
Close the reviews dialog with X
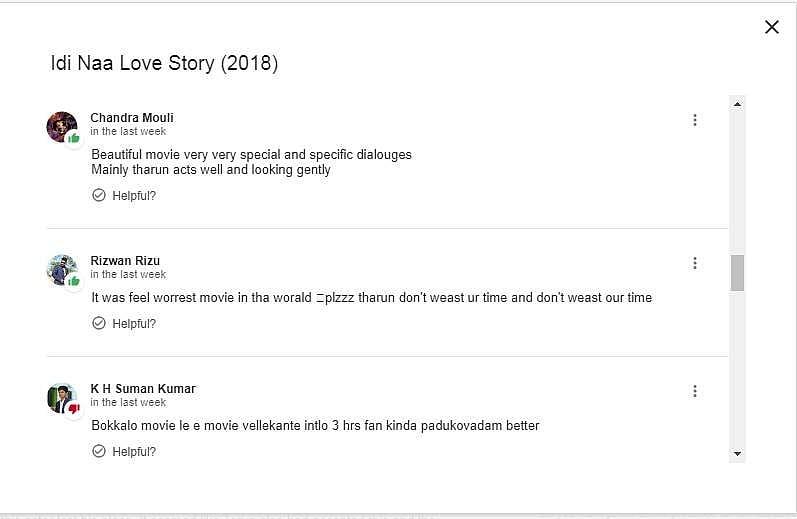click(x=771, y=27)
